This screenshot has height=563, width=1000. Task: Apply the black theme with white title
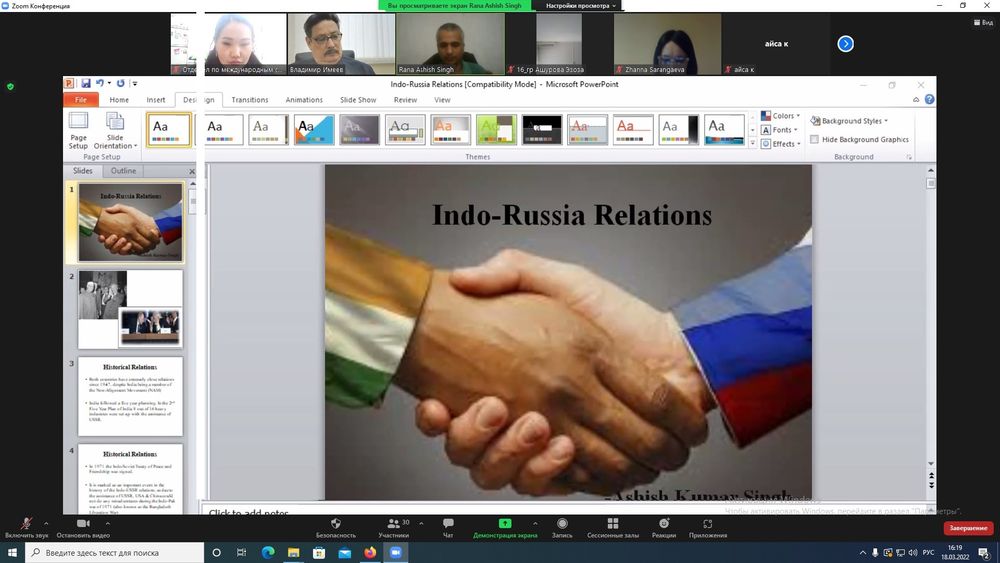pyautogui.click(x=542, y=129)
